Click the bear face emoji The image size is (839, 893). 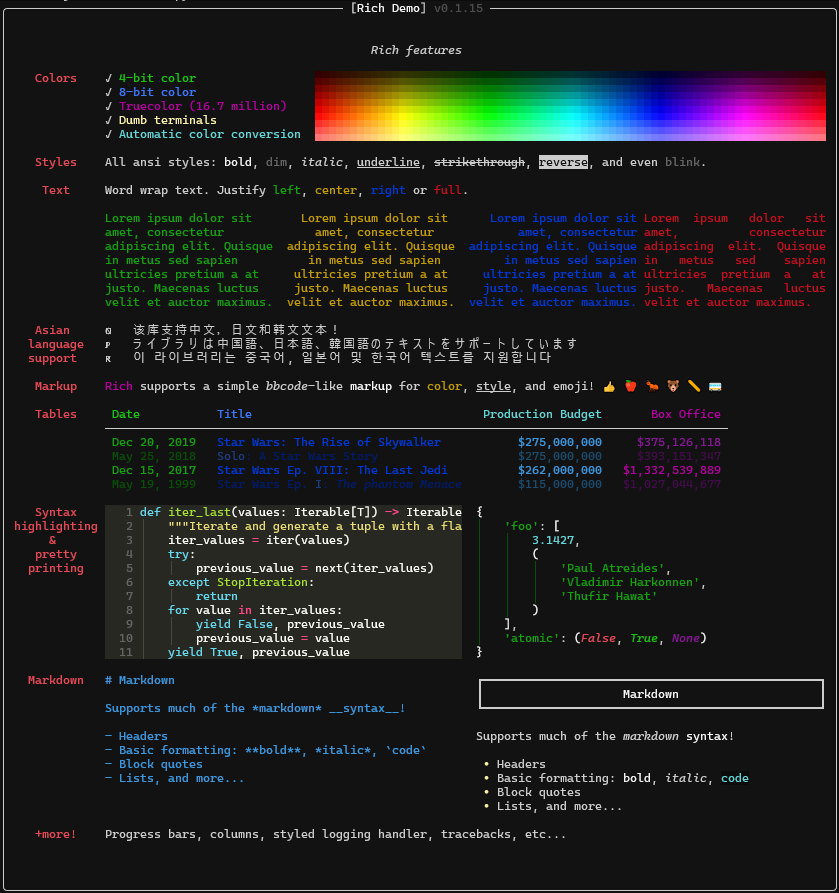(x=673, y=386)
